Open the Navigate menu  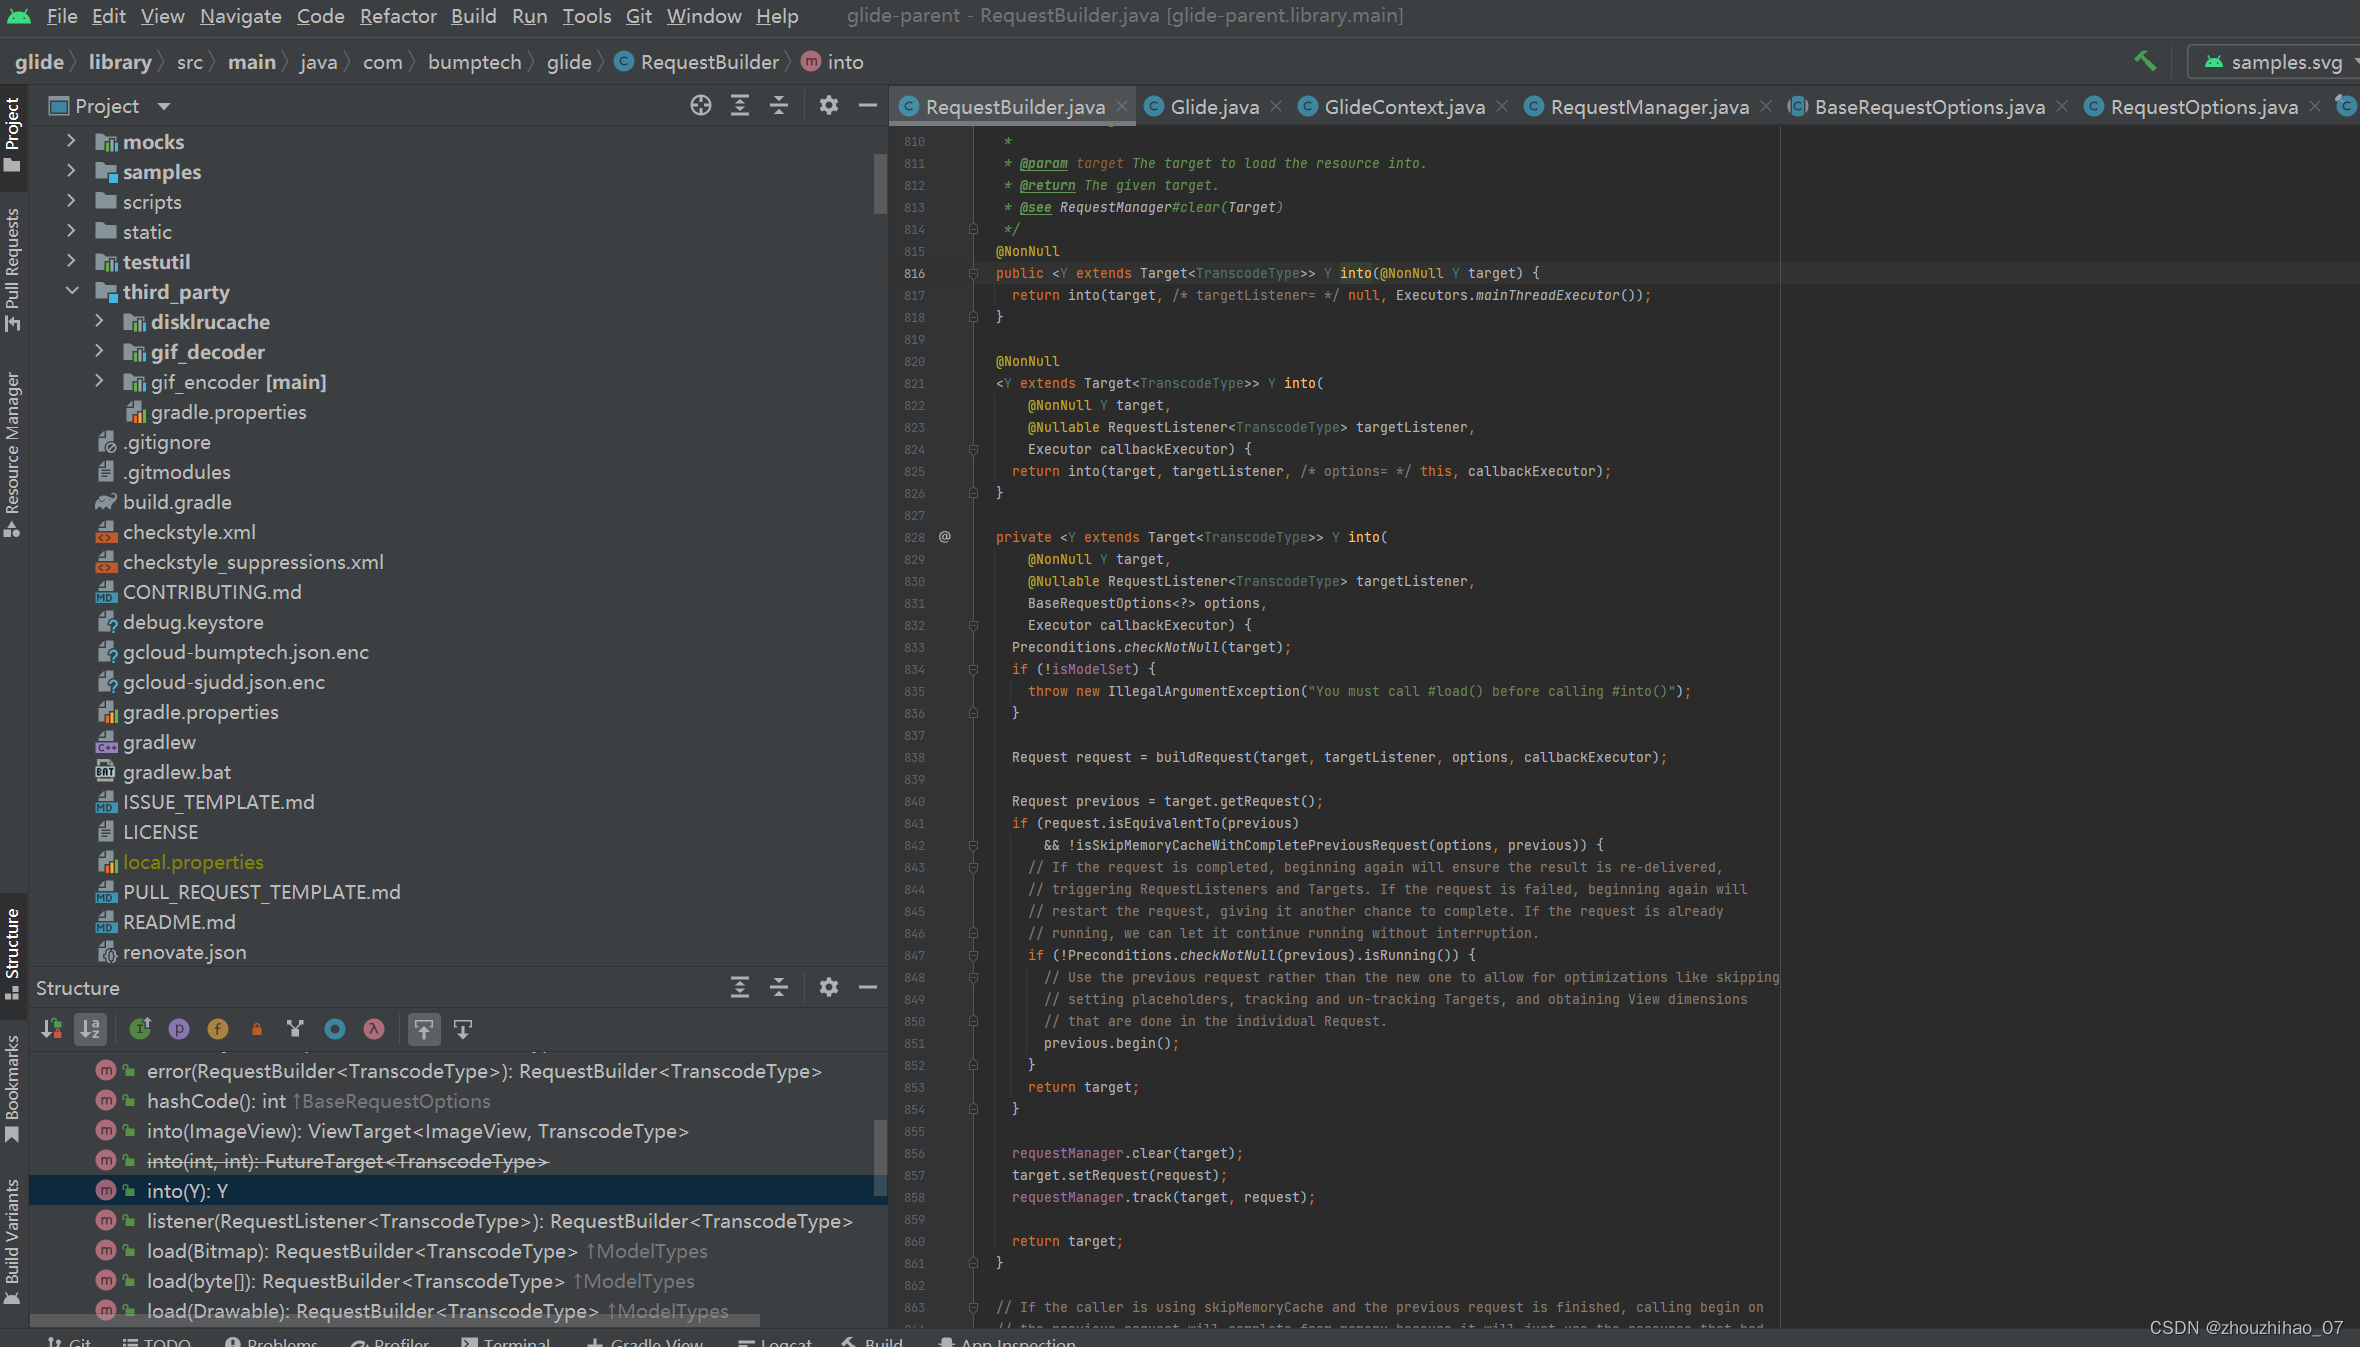tap(241, 16)
